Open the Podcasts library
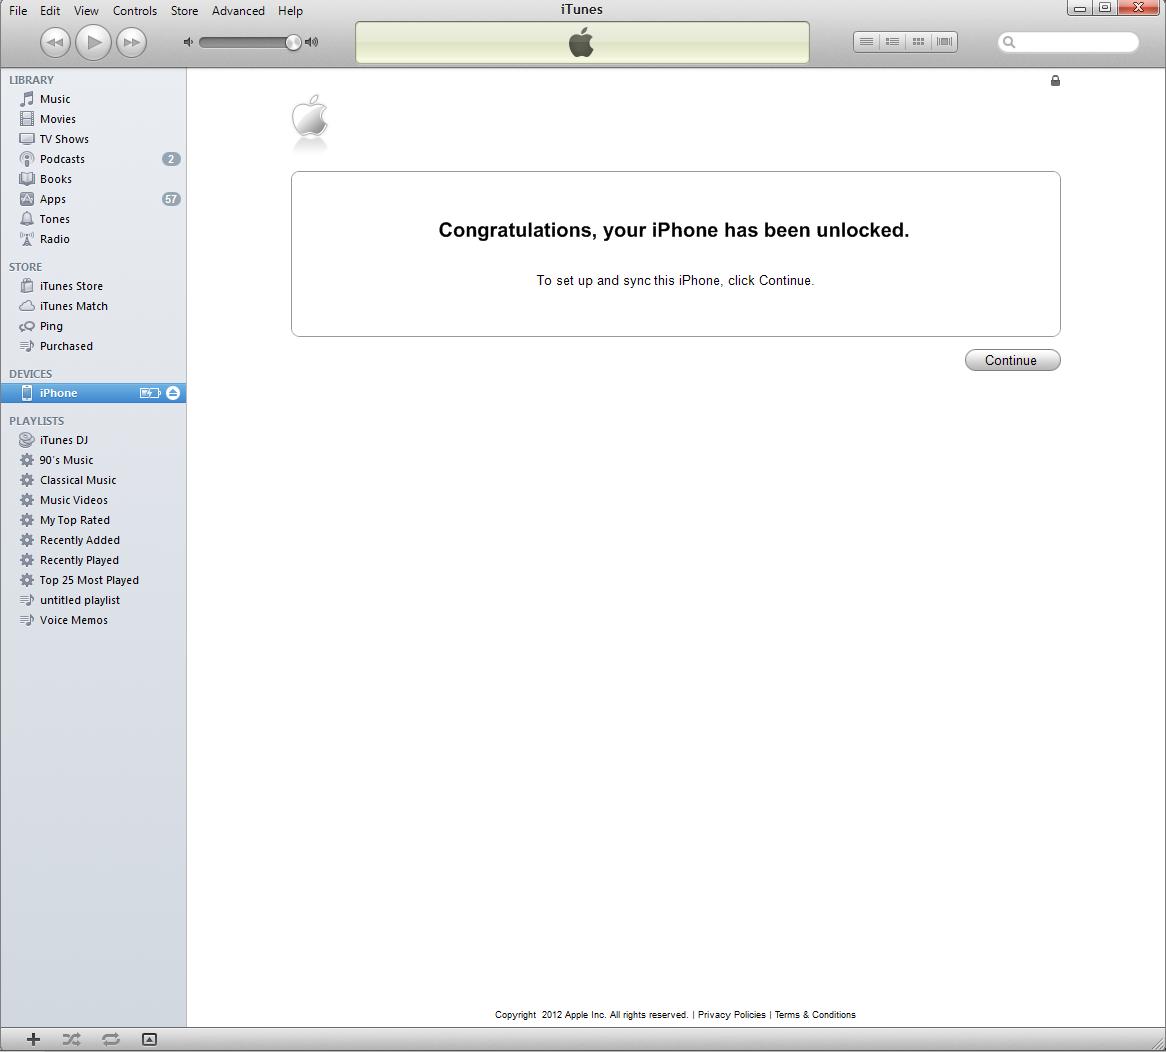This screenshot has width=1166, height=1052. tap(93, 159)
